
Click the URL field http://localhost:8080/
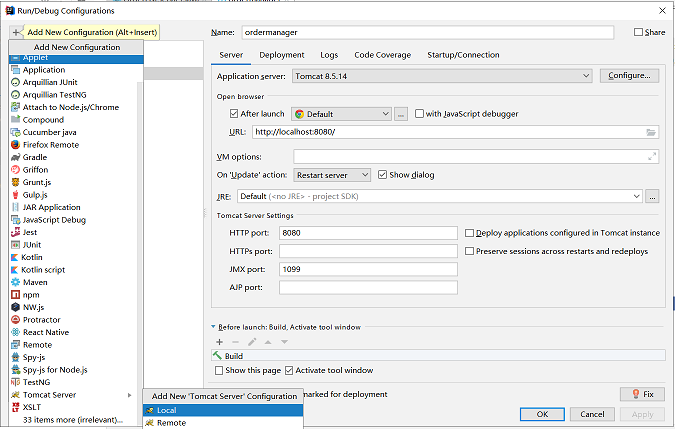click(455, 132)
